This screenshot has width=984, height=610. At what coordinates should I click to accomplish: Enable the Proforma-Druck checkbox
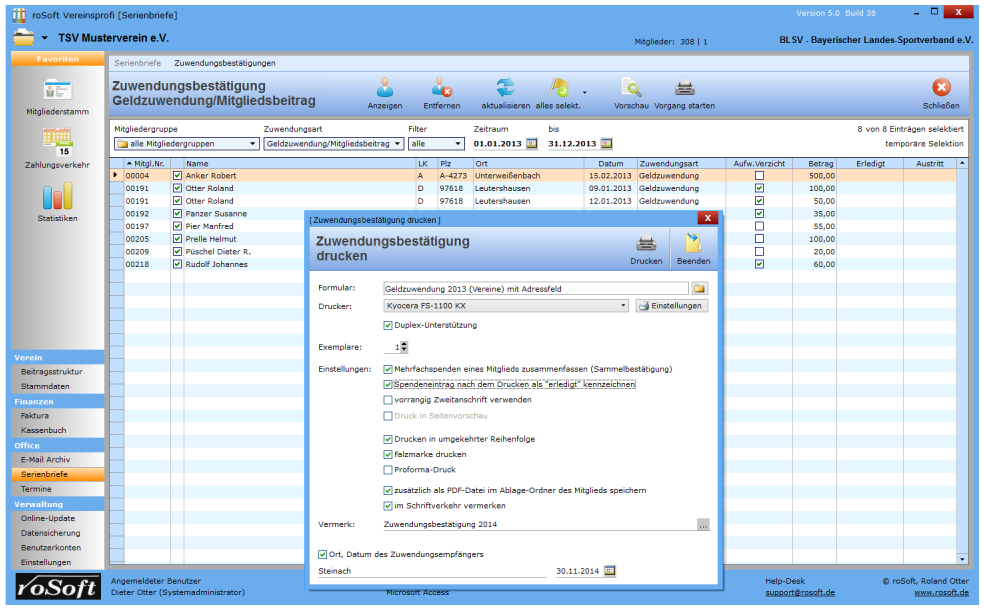tap(389, 469)
